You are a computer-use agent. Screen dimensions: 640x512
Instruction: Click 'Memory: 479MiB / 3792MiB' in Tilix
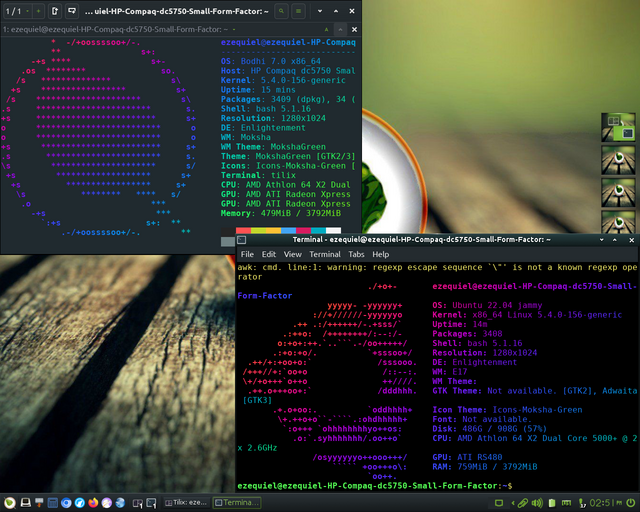tap(280, 213)
